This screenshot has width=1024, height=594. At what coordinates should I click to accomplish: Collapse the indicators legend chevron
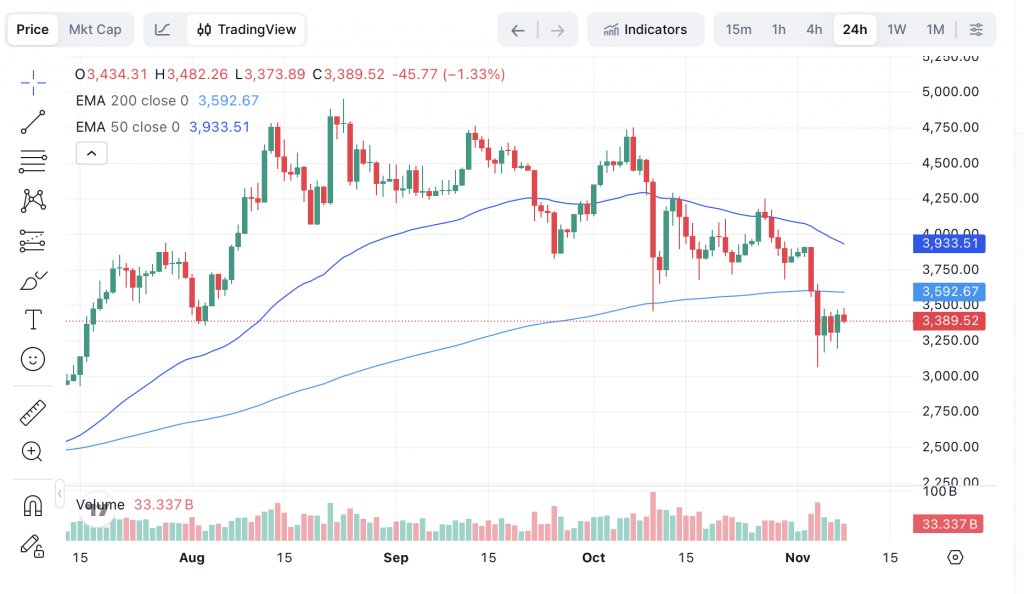tap(91, 152)
